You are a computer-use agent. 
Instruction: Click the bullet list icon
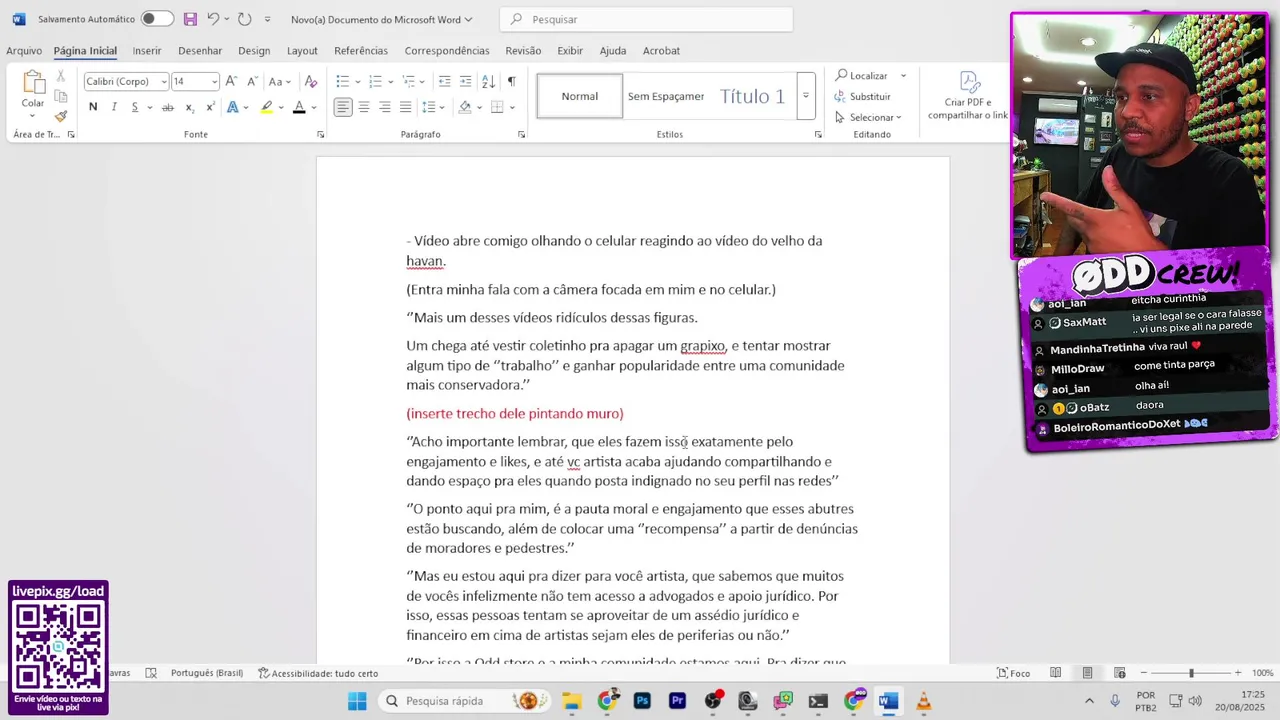pos(342,81)
